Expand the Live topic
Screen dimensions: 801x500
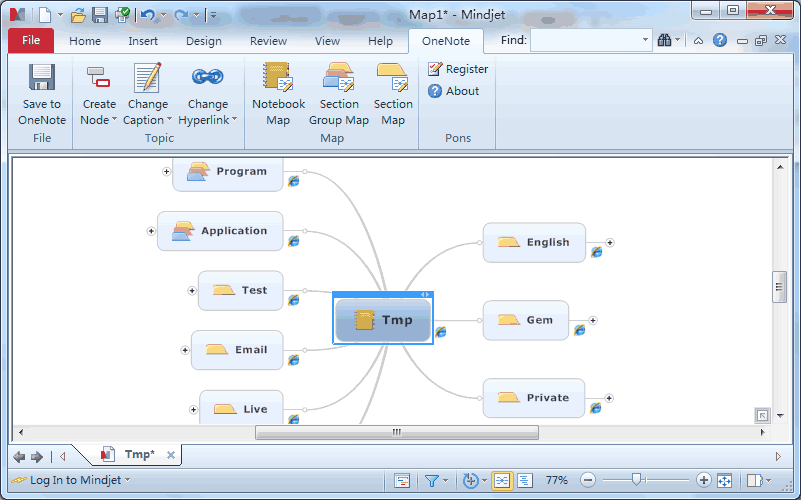click(193, 410)
